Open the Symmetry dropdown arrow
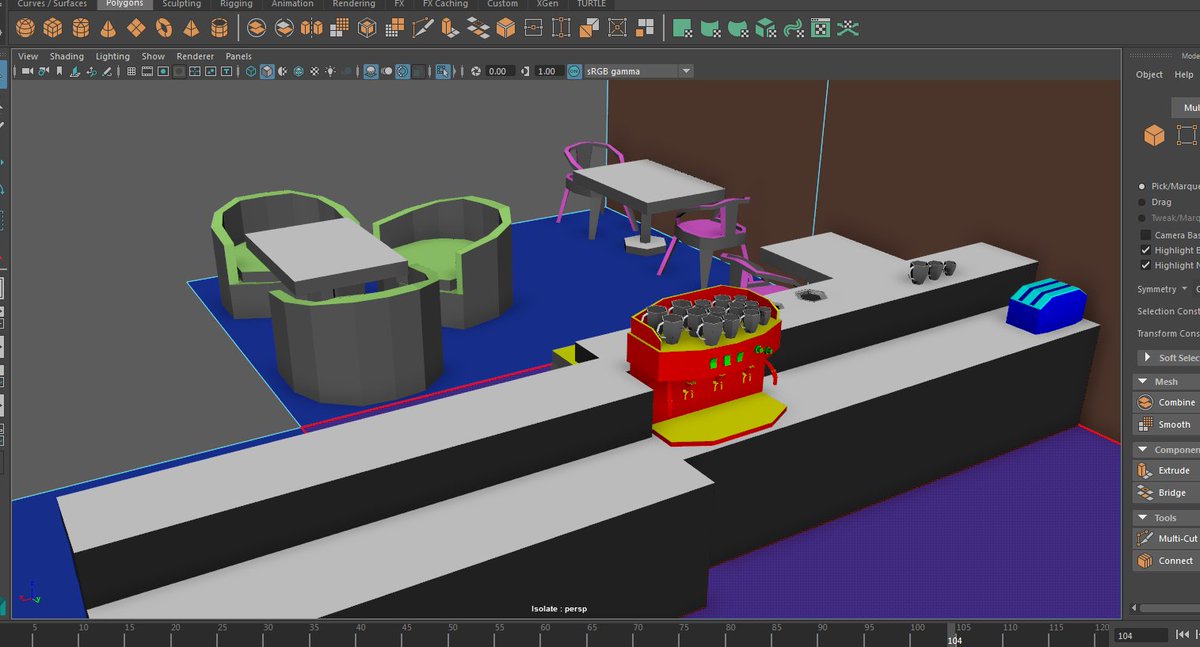Viewport: 1200px width, 647px height. (1185, 289)
